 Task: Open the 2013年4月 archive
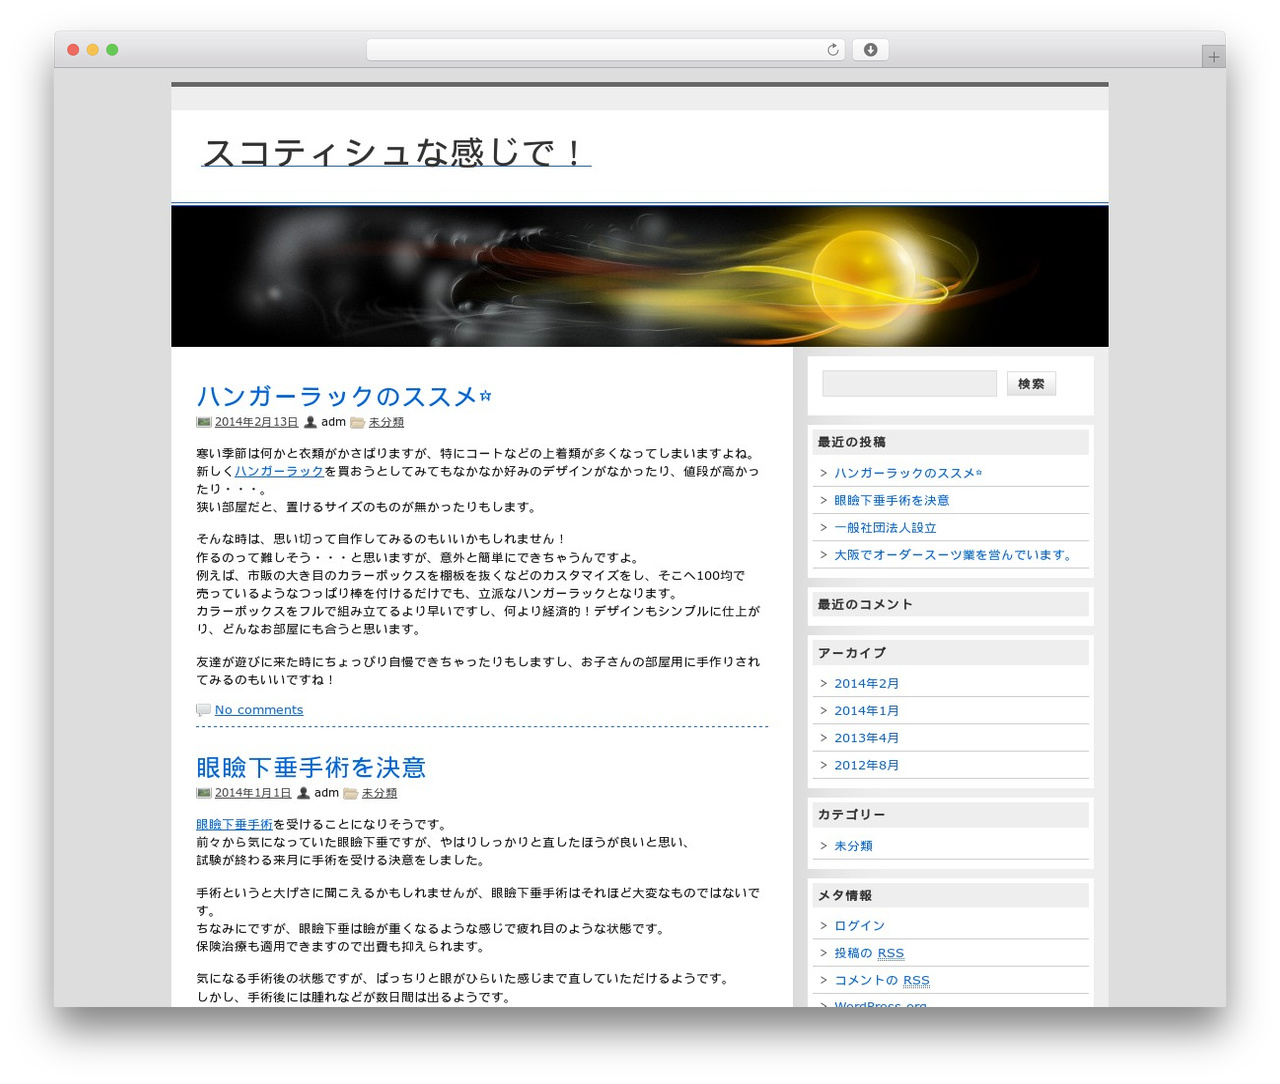866,737
